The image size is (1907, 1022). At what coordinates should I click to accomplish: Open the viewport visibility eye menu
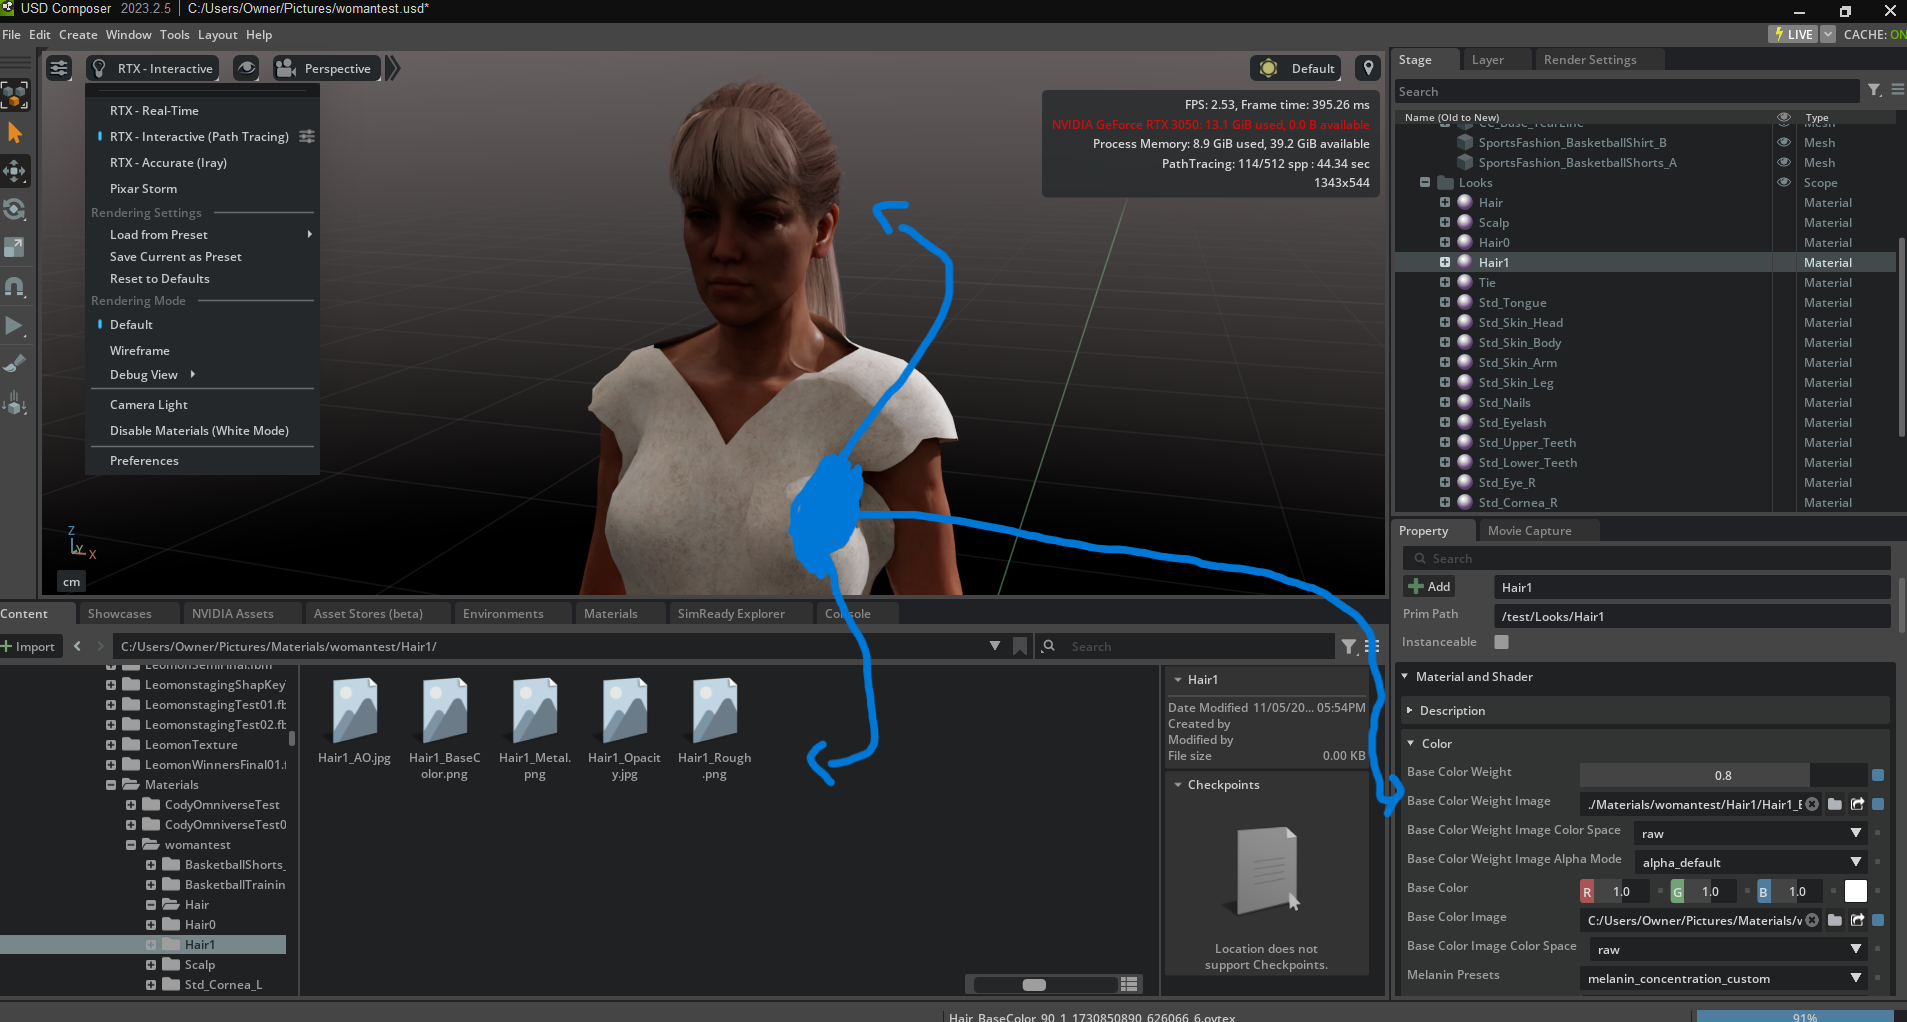coord(246,68)
